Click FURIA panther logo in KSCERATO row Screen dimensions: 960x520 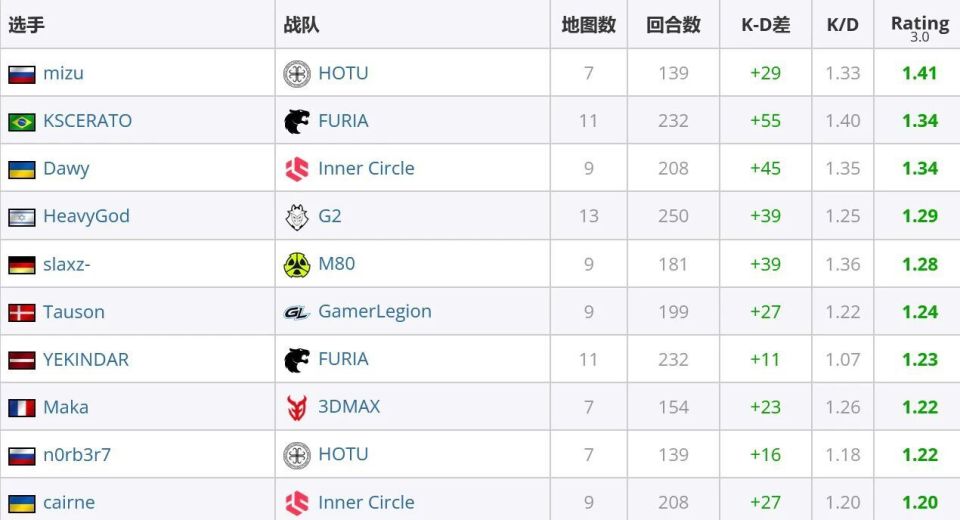297,121
